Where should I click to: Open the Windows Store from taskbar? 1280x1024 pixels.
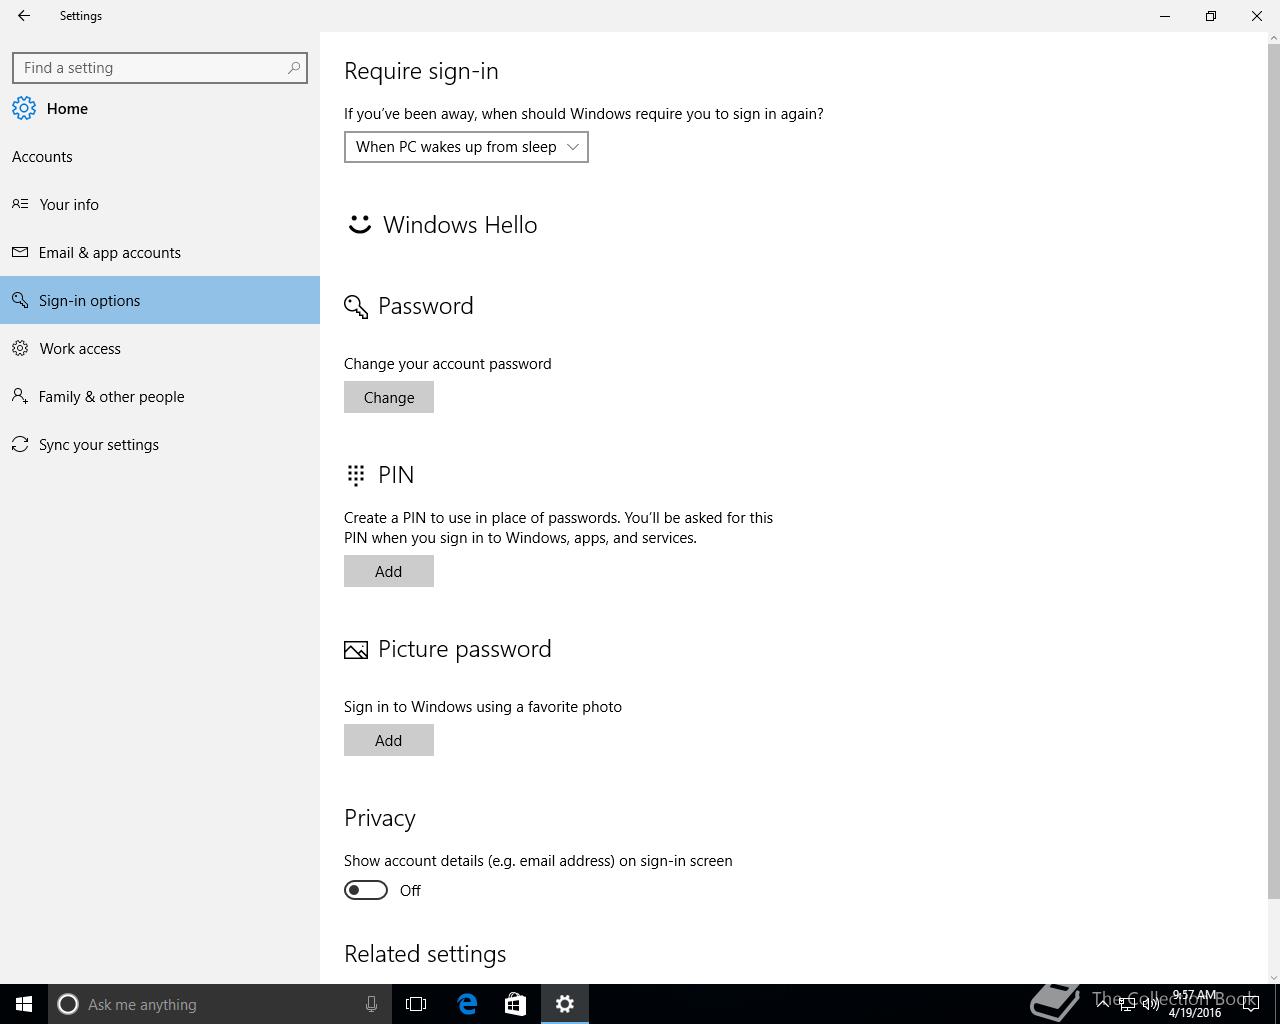click(515, 1004)
